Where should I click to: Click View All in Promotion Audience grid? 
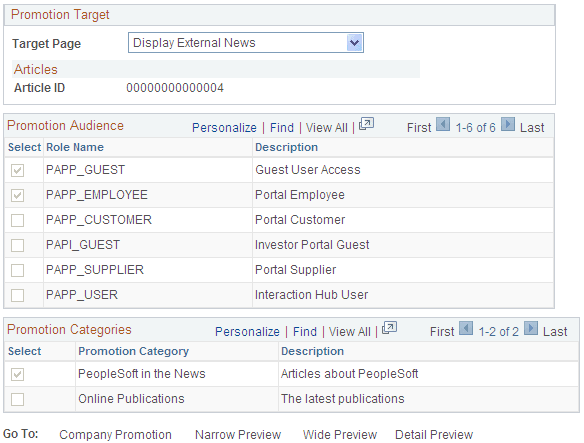pyautogui.click(x=327, y=128)
